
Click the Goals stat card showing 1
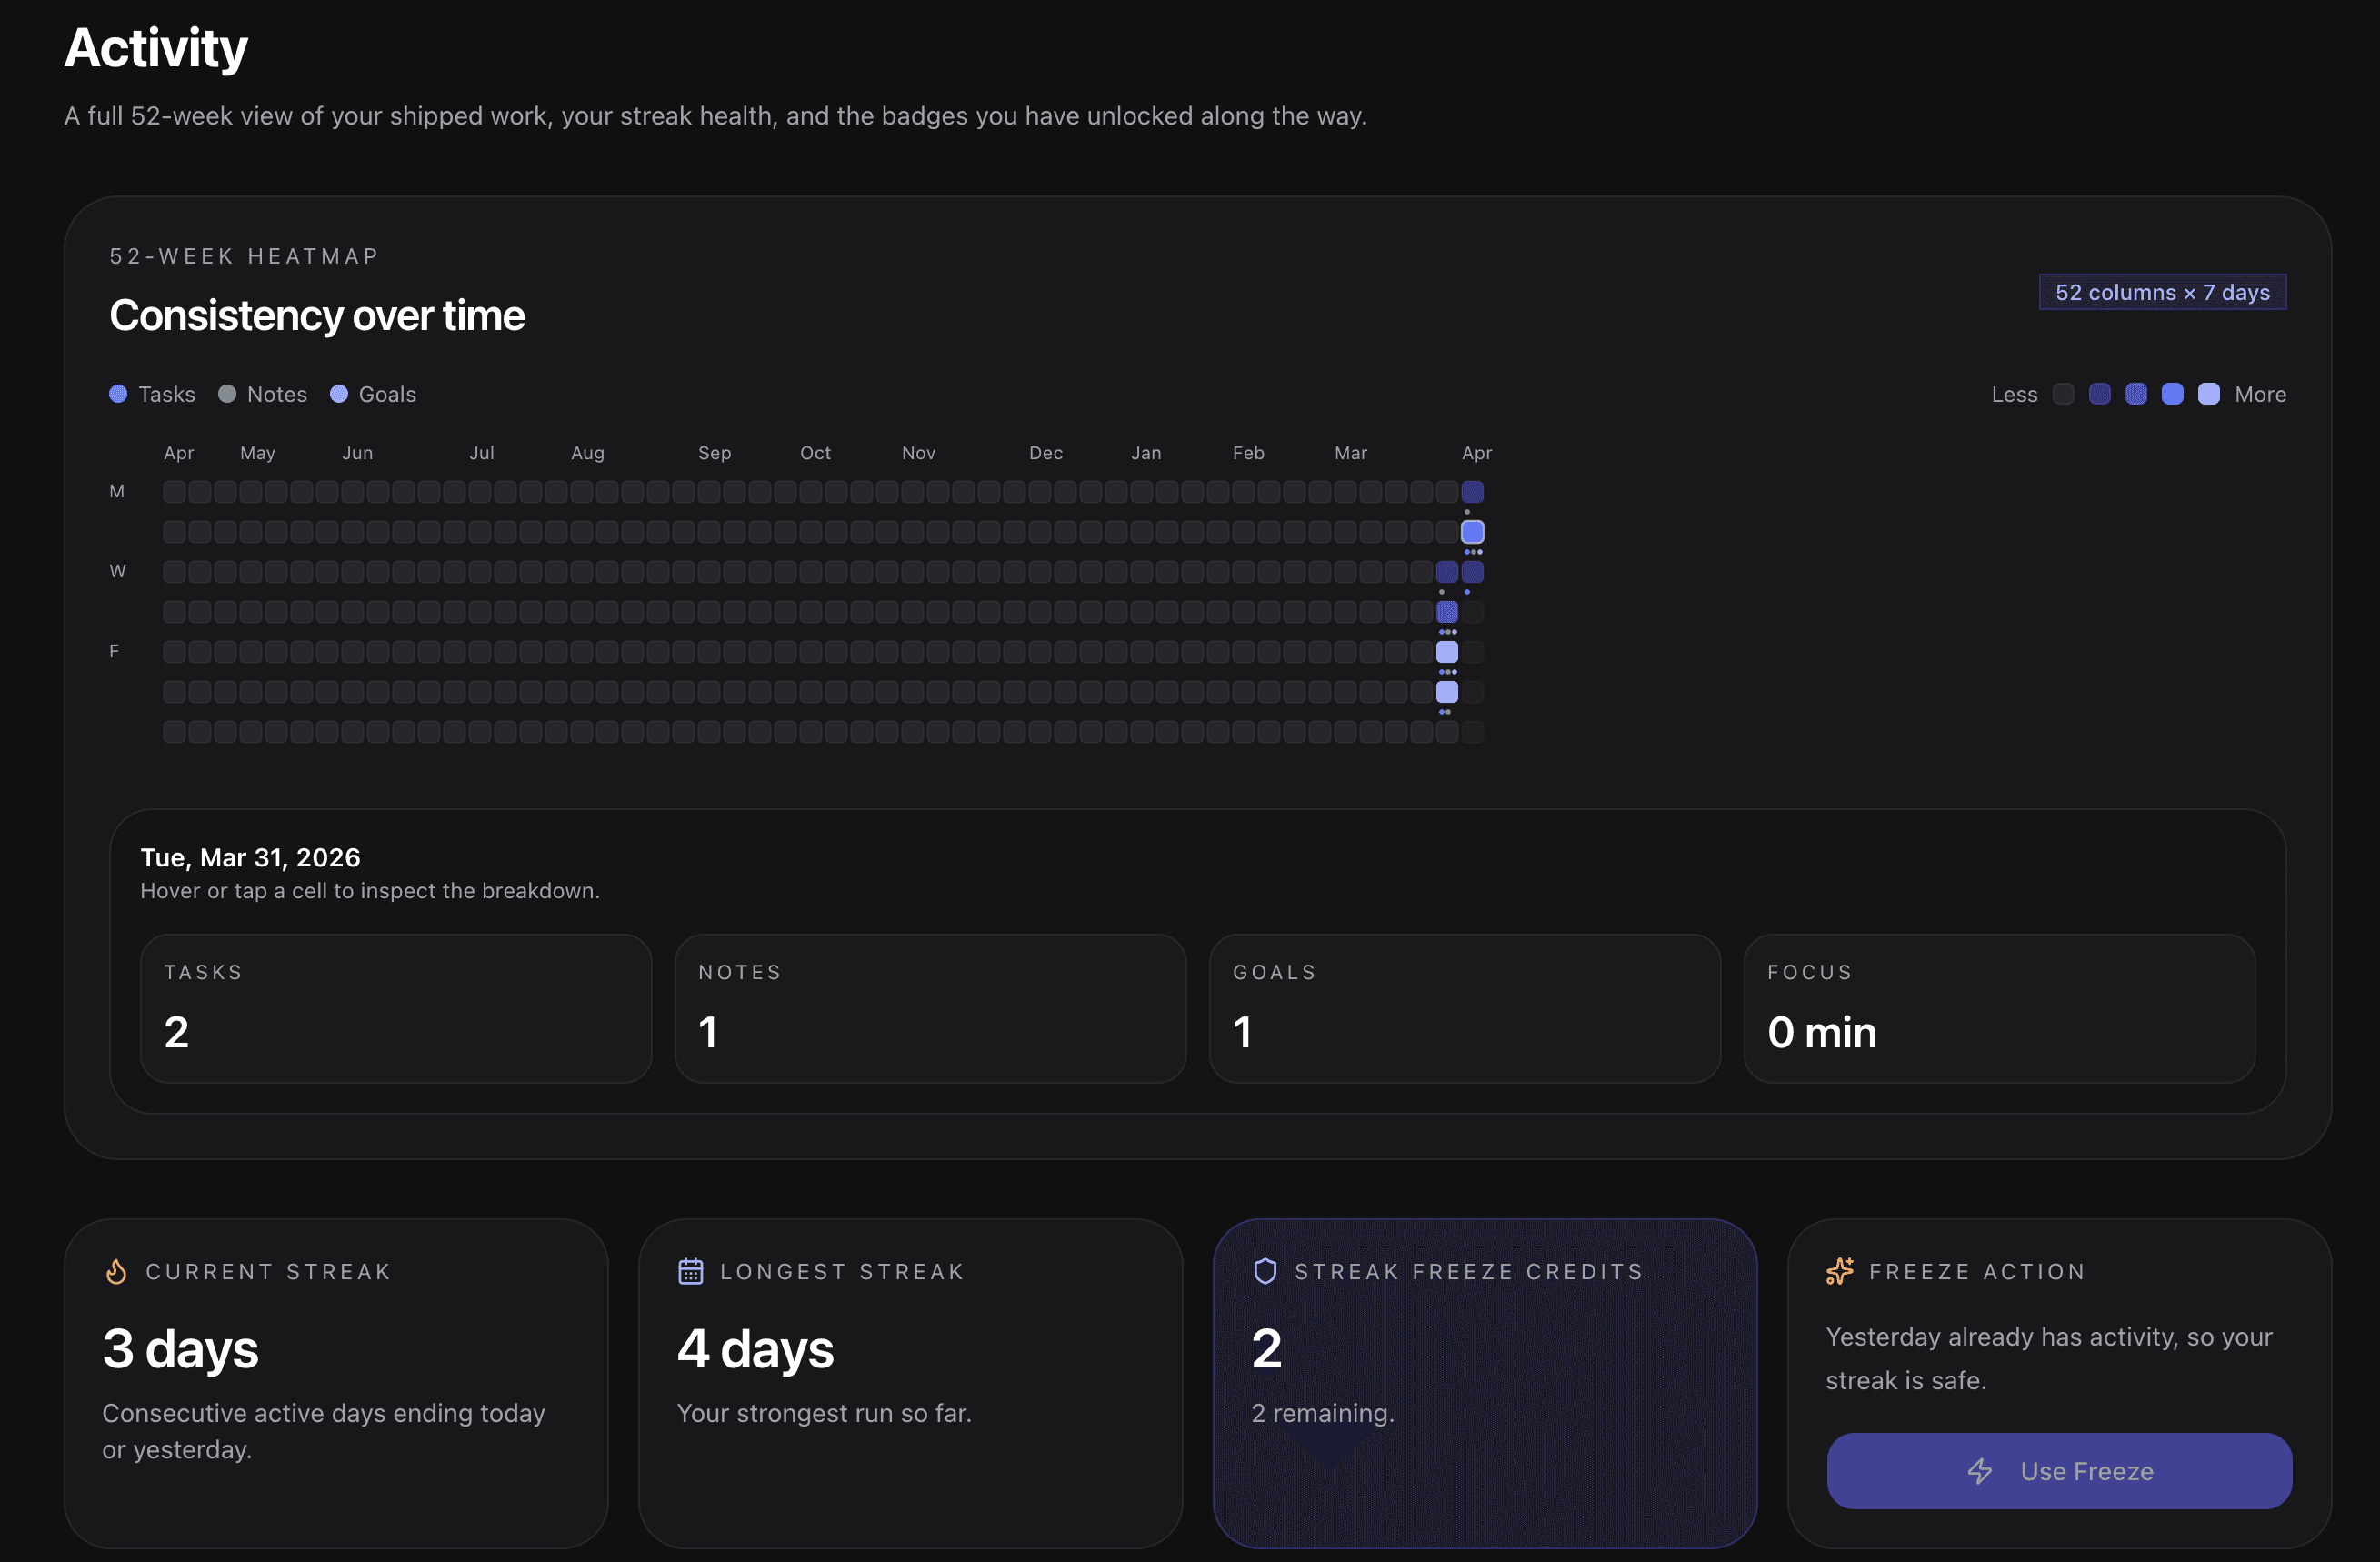pos(1464,1008)
